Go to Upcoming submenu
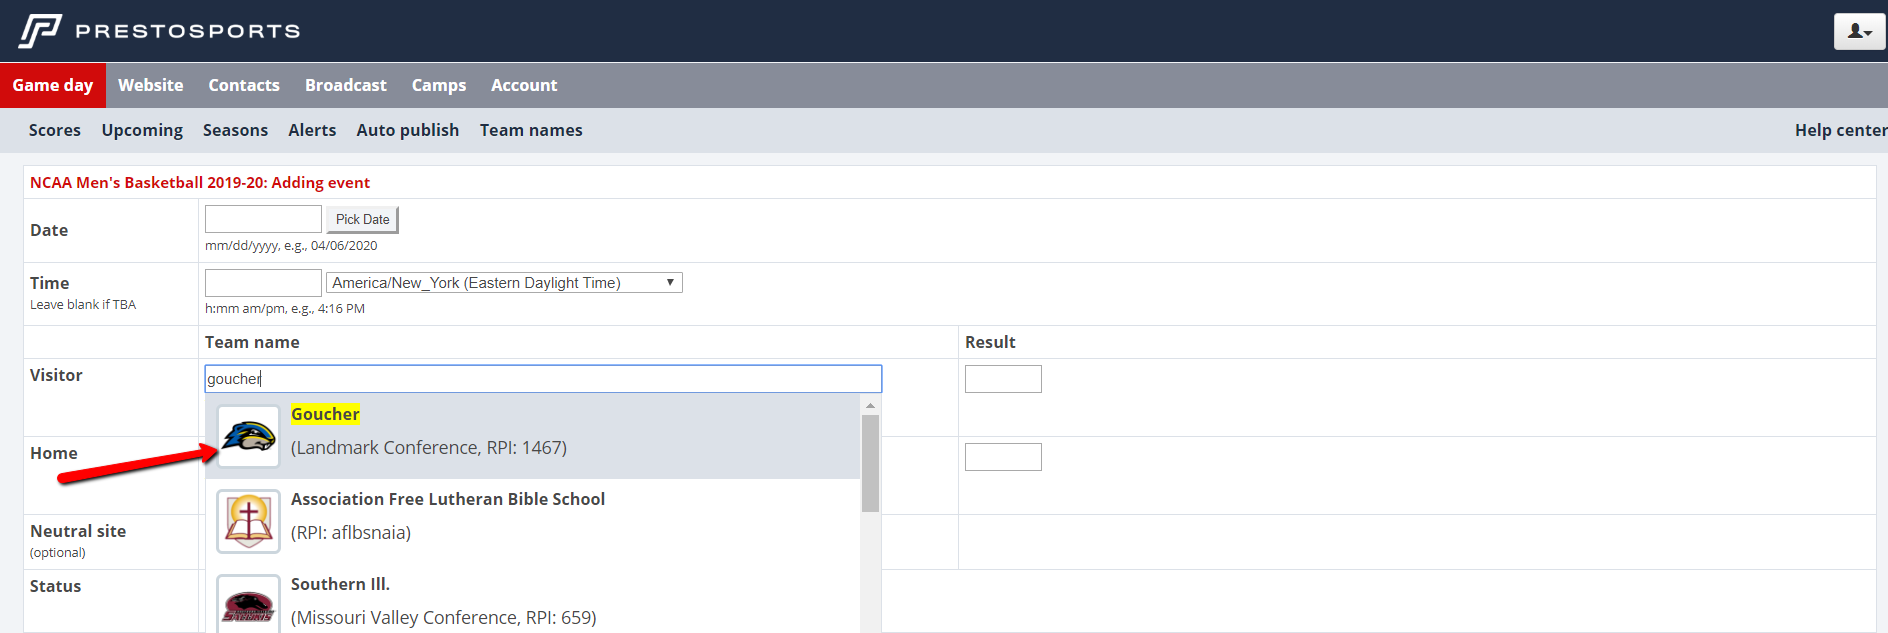The image size is (1888, 633). click(142, 130)
